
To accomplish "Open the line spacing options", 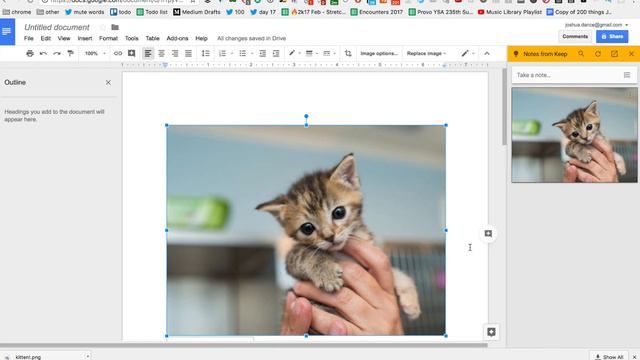I will coord(206,53).
